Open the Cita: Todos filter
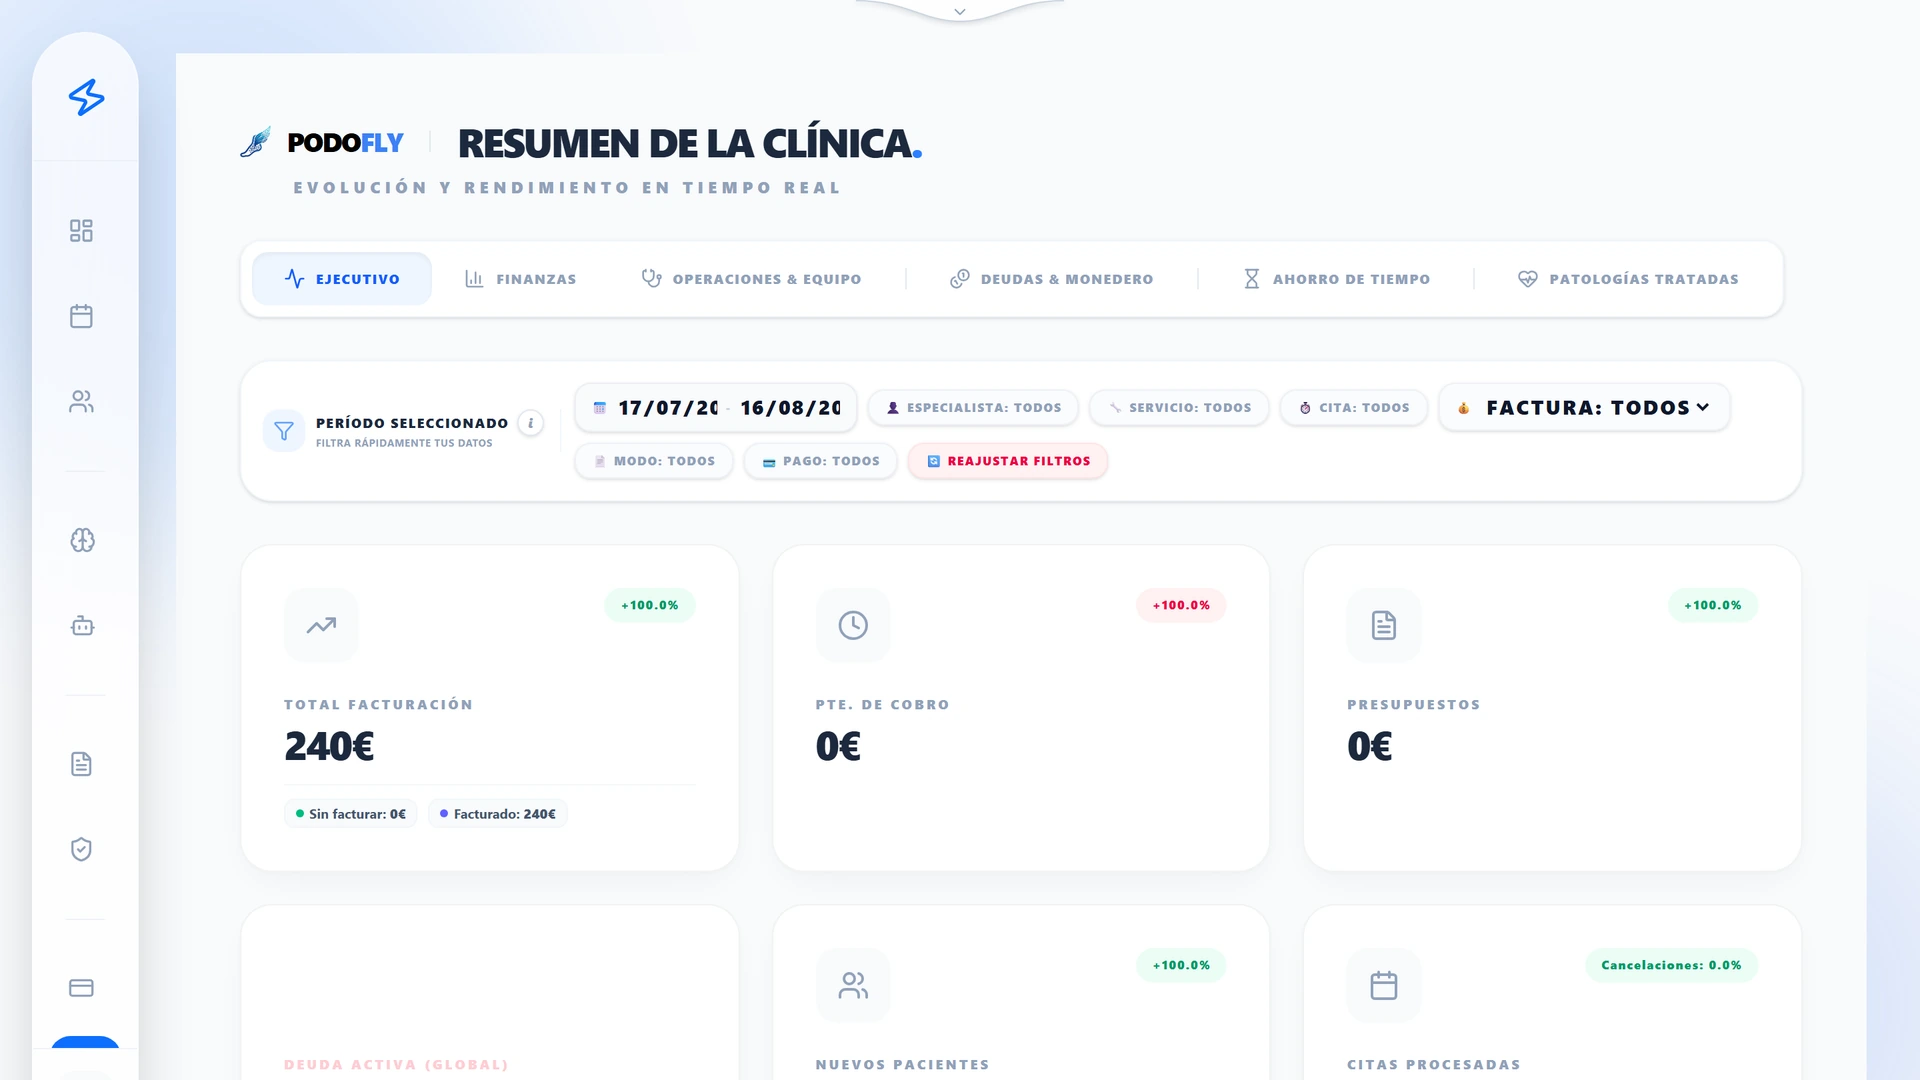This screenshot has width=1920, height=1080. 1354,408
